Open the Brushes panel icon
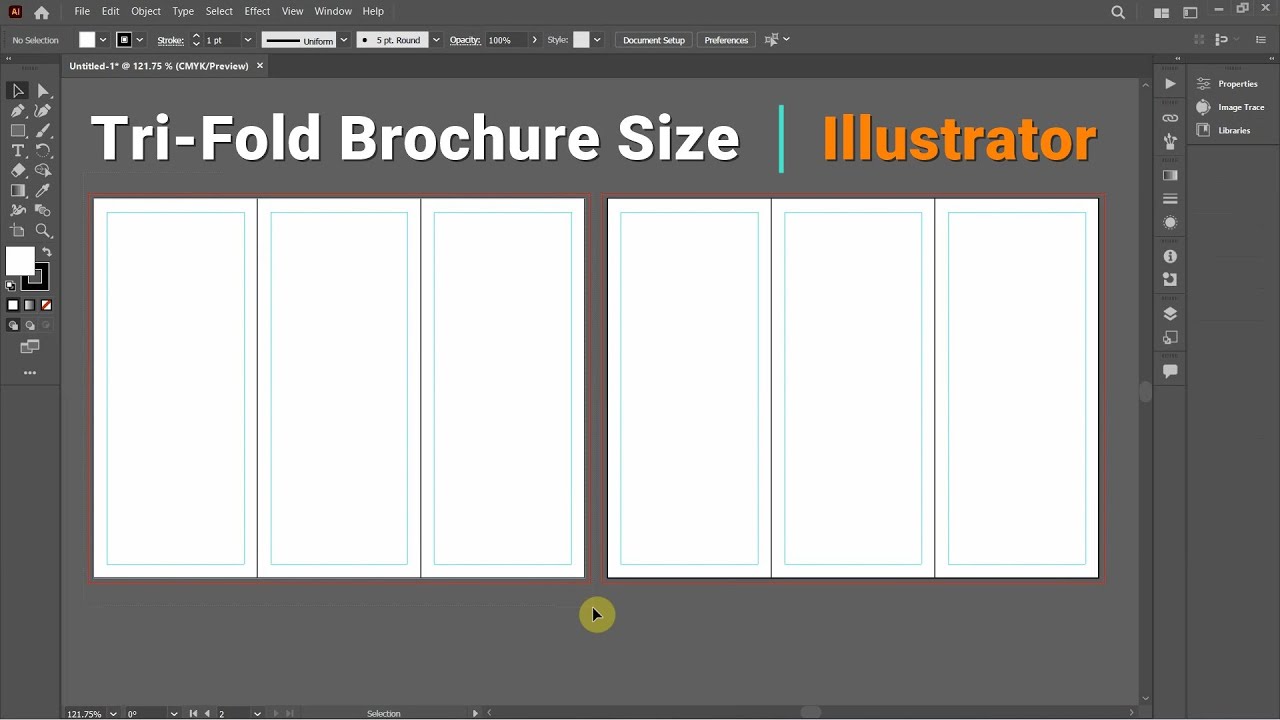Image resolution: width=1280 pixels, height=720 pixels. [1170, 142]
